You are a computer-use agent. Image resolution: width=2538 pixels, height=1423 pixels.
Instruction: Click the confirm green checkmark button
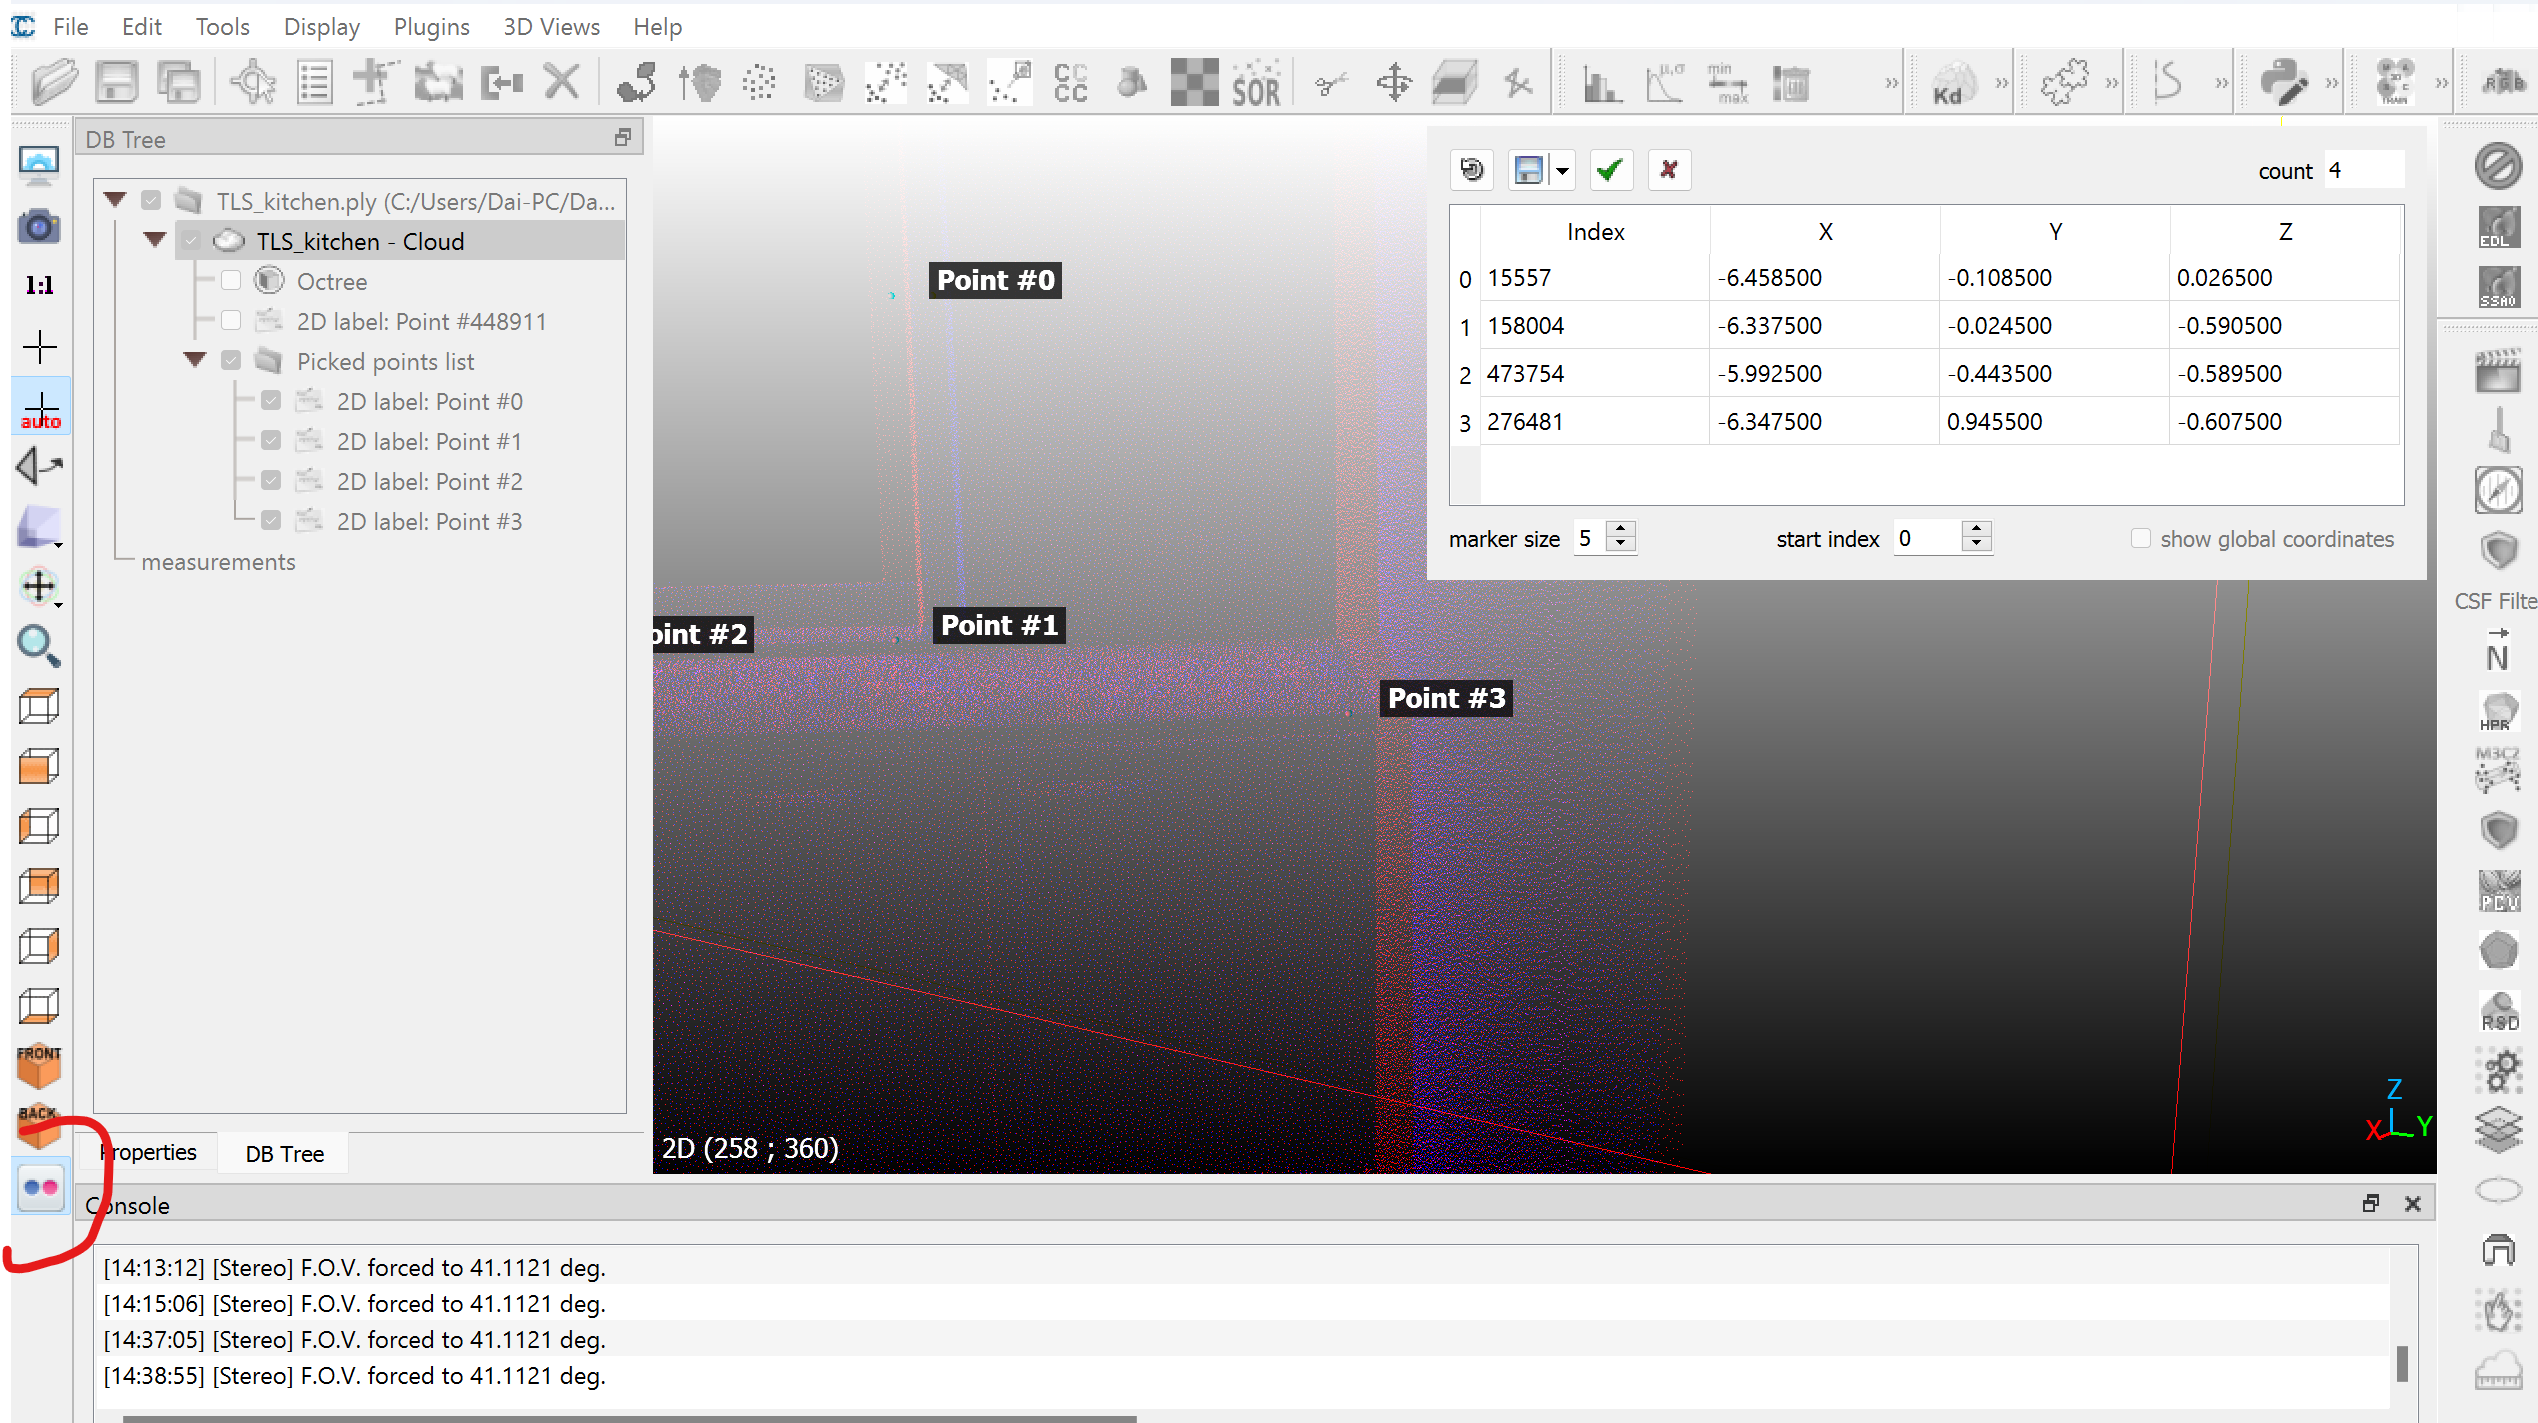(x=1609, y=169)
